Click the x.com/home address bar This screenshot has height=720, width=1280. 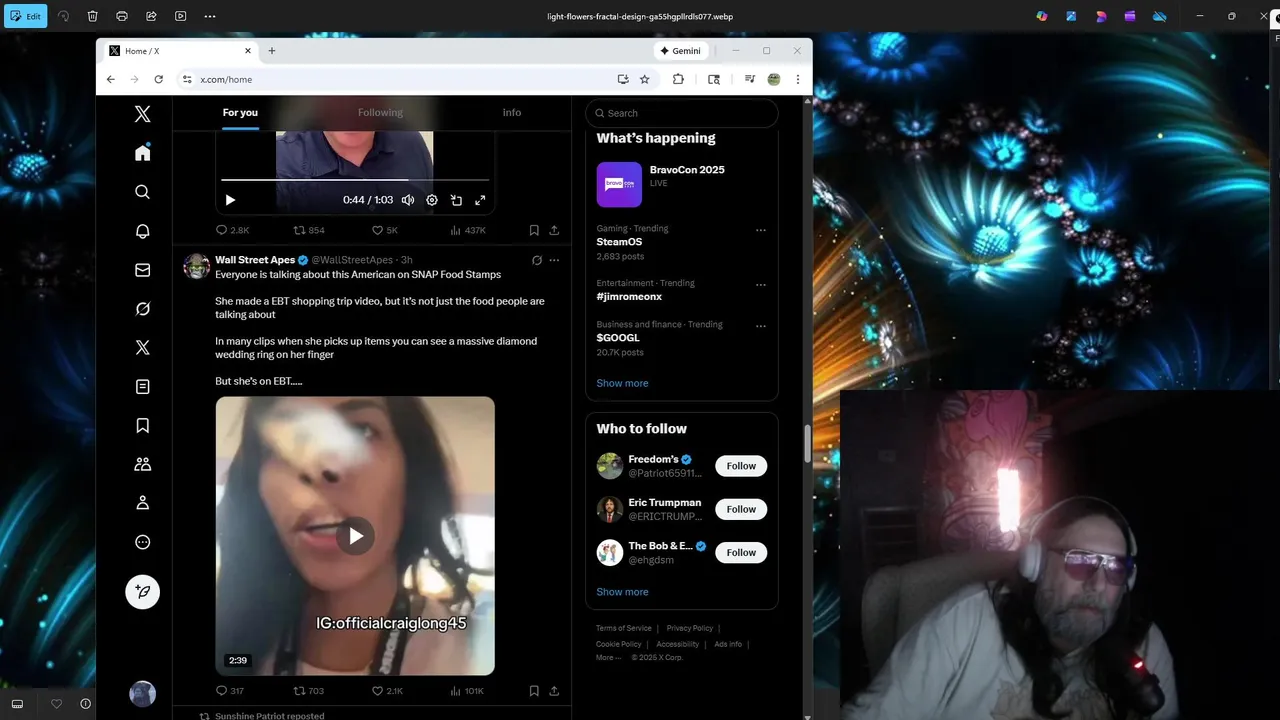400,79
